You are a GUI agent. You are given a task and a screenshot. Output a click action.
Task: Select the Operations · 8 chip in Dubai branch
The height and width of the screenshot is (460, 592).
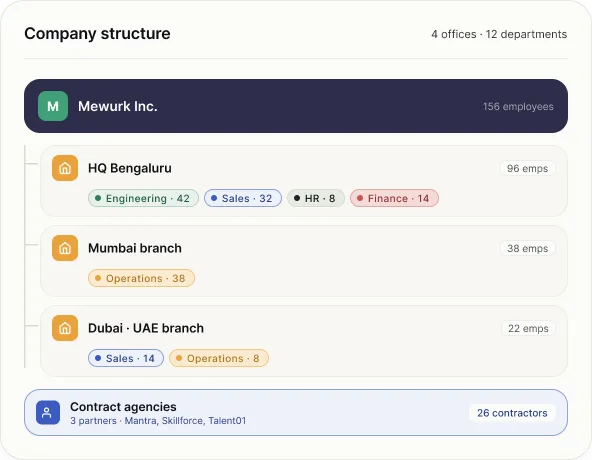[219, 358]
